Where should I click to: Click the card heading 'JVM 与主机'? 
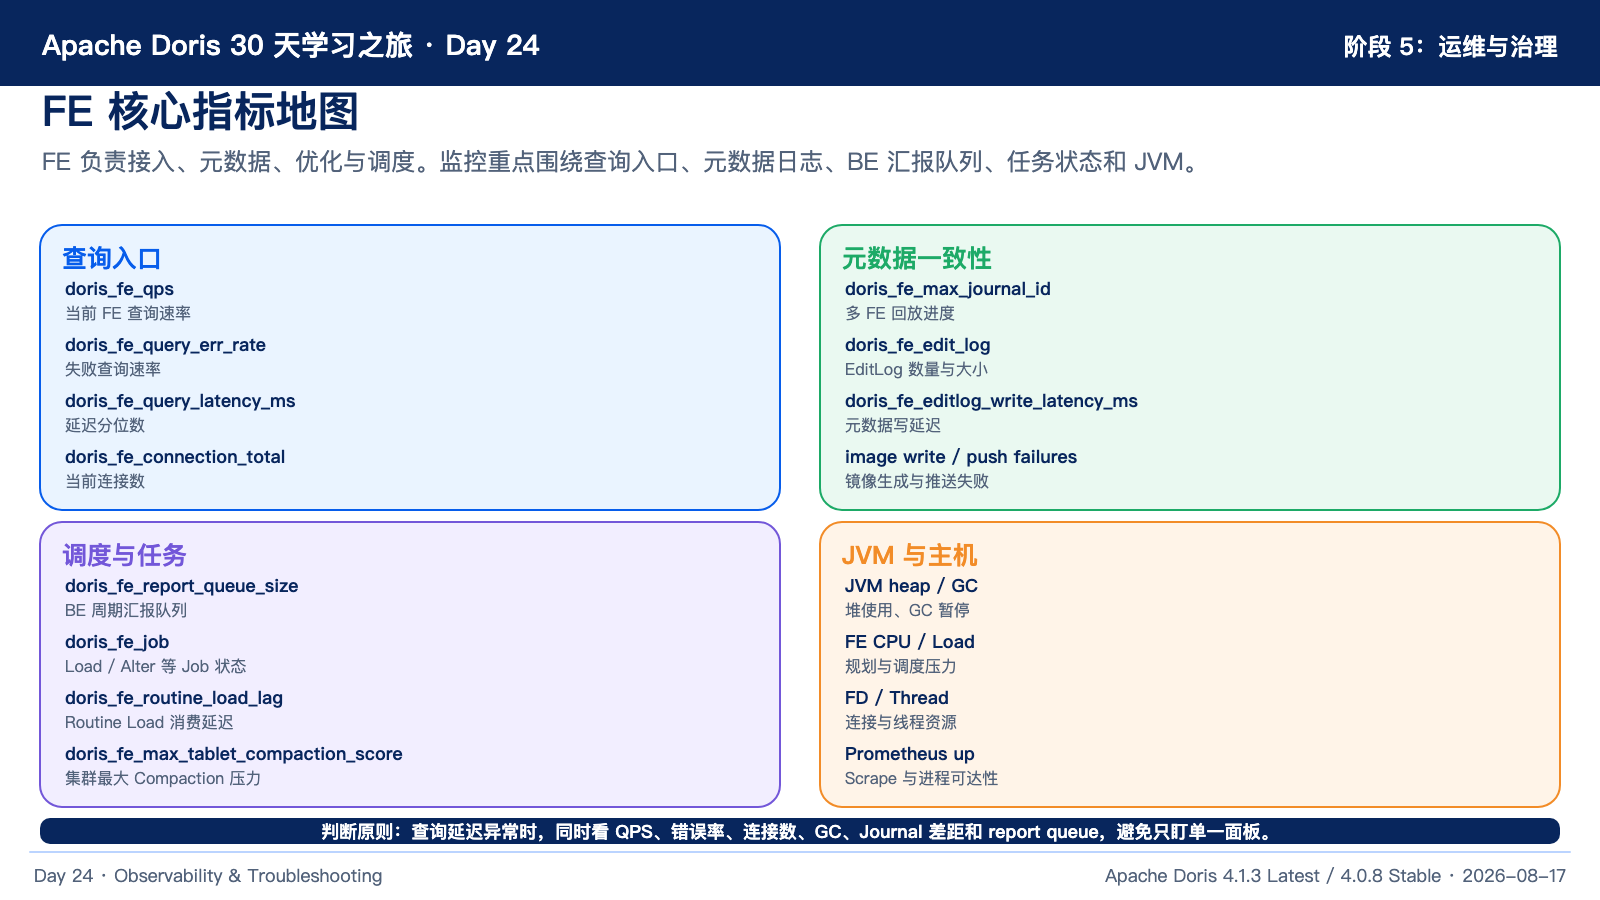click(910, 556)
